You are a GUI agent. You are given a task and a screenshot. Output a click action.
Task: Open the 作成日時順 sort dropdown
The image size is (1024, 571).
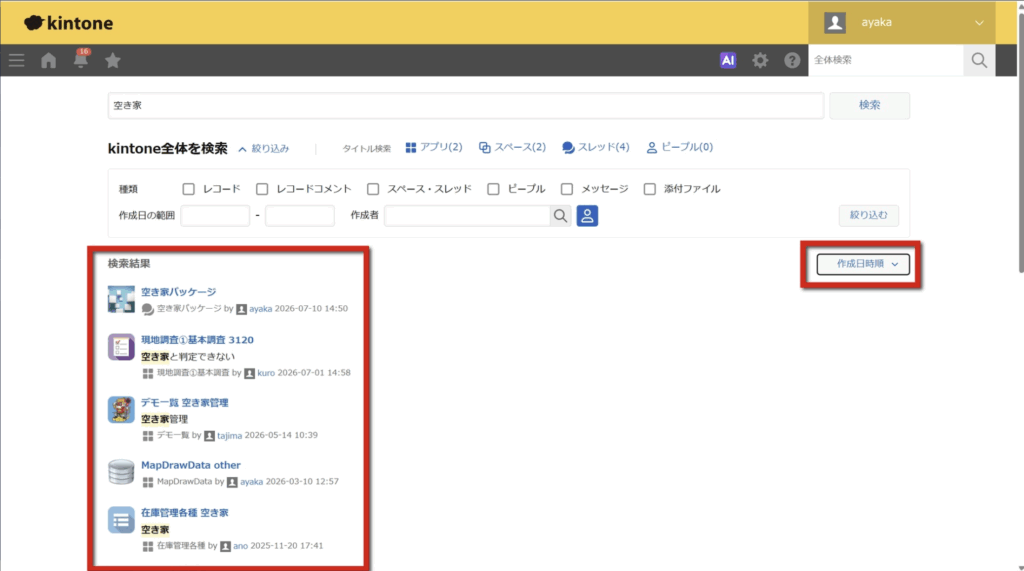[863, 264]
